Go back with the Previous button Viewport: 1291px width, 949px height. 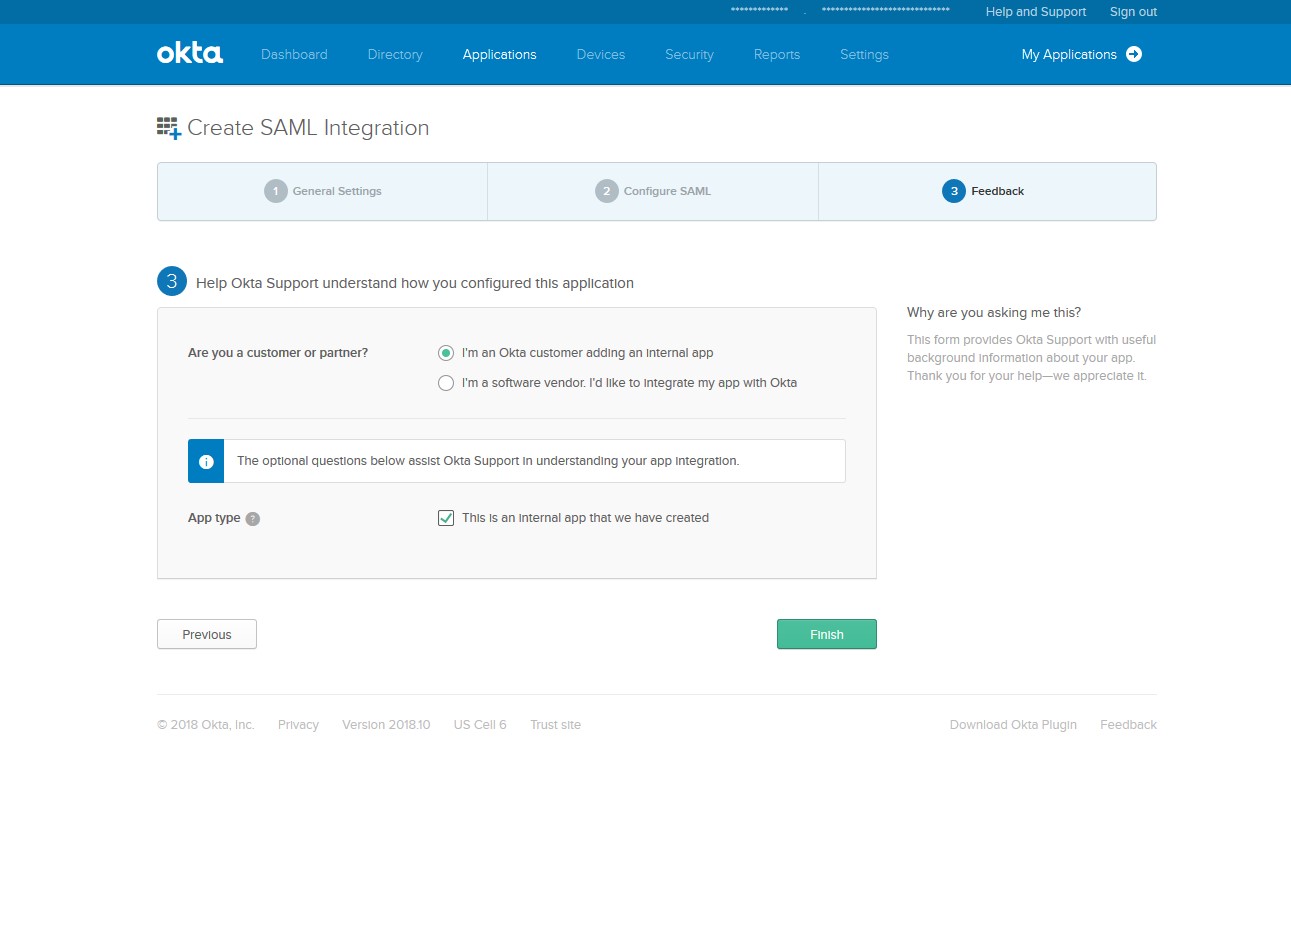[x=207, y=634]
